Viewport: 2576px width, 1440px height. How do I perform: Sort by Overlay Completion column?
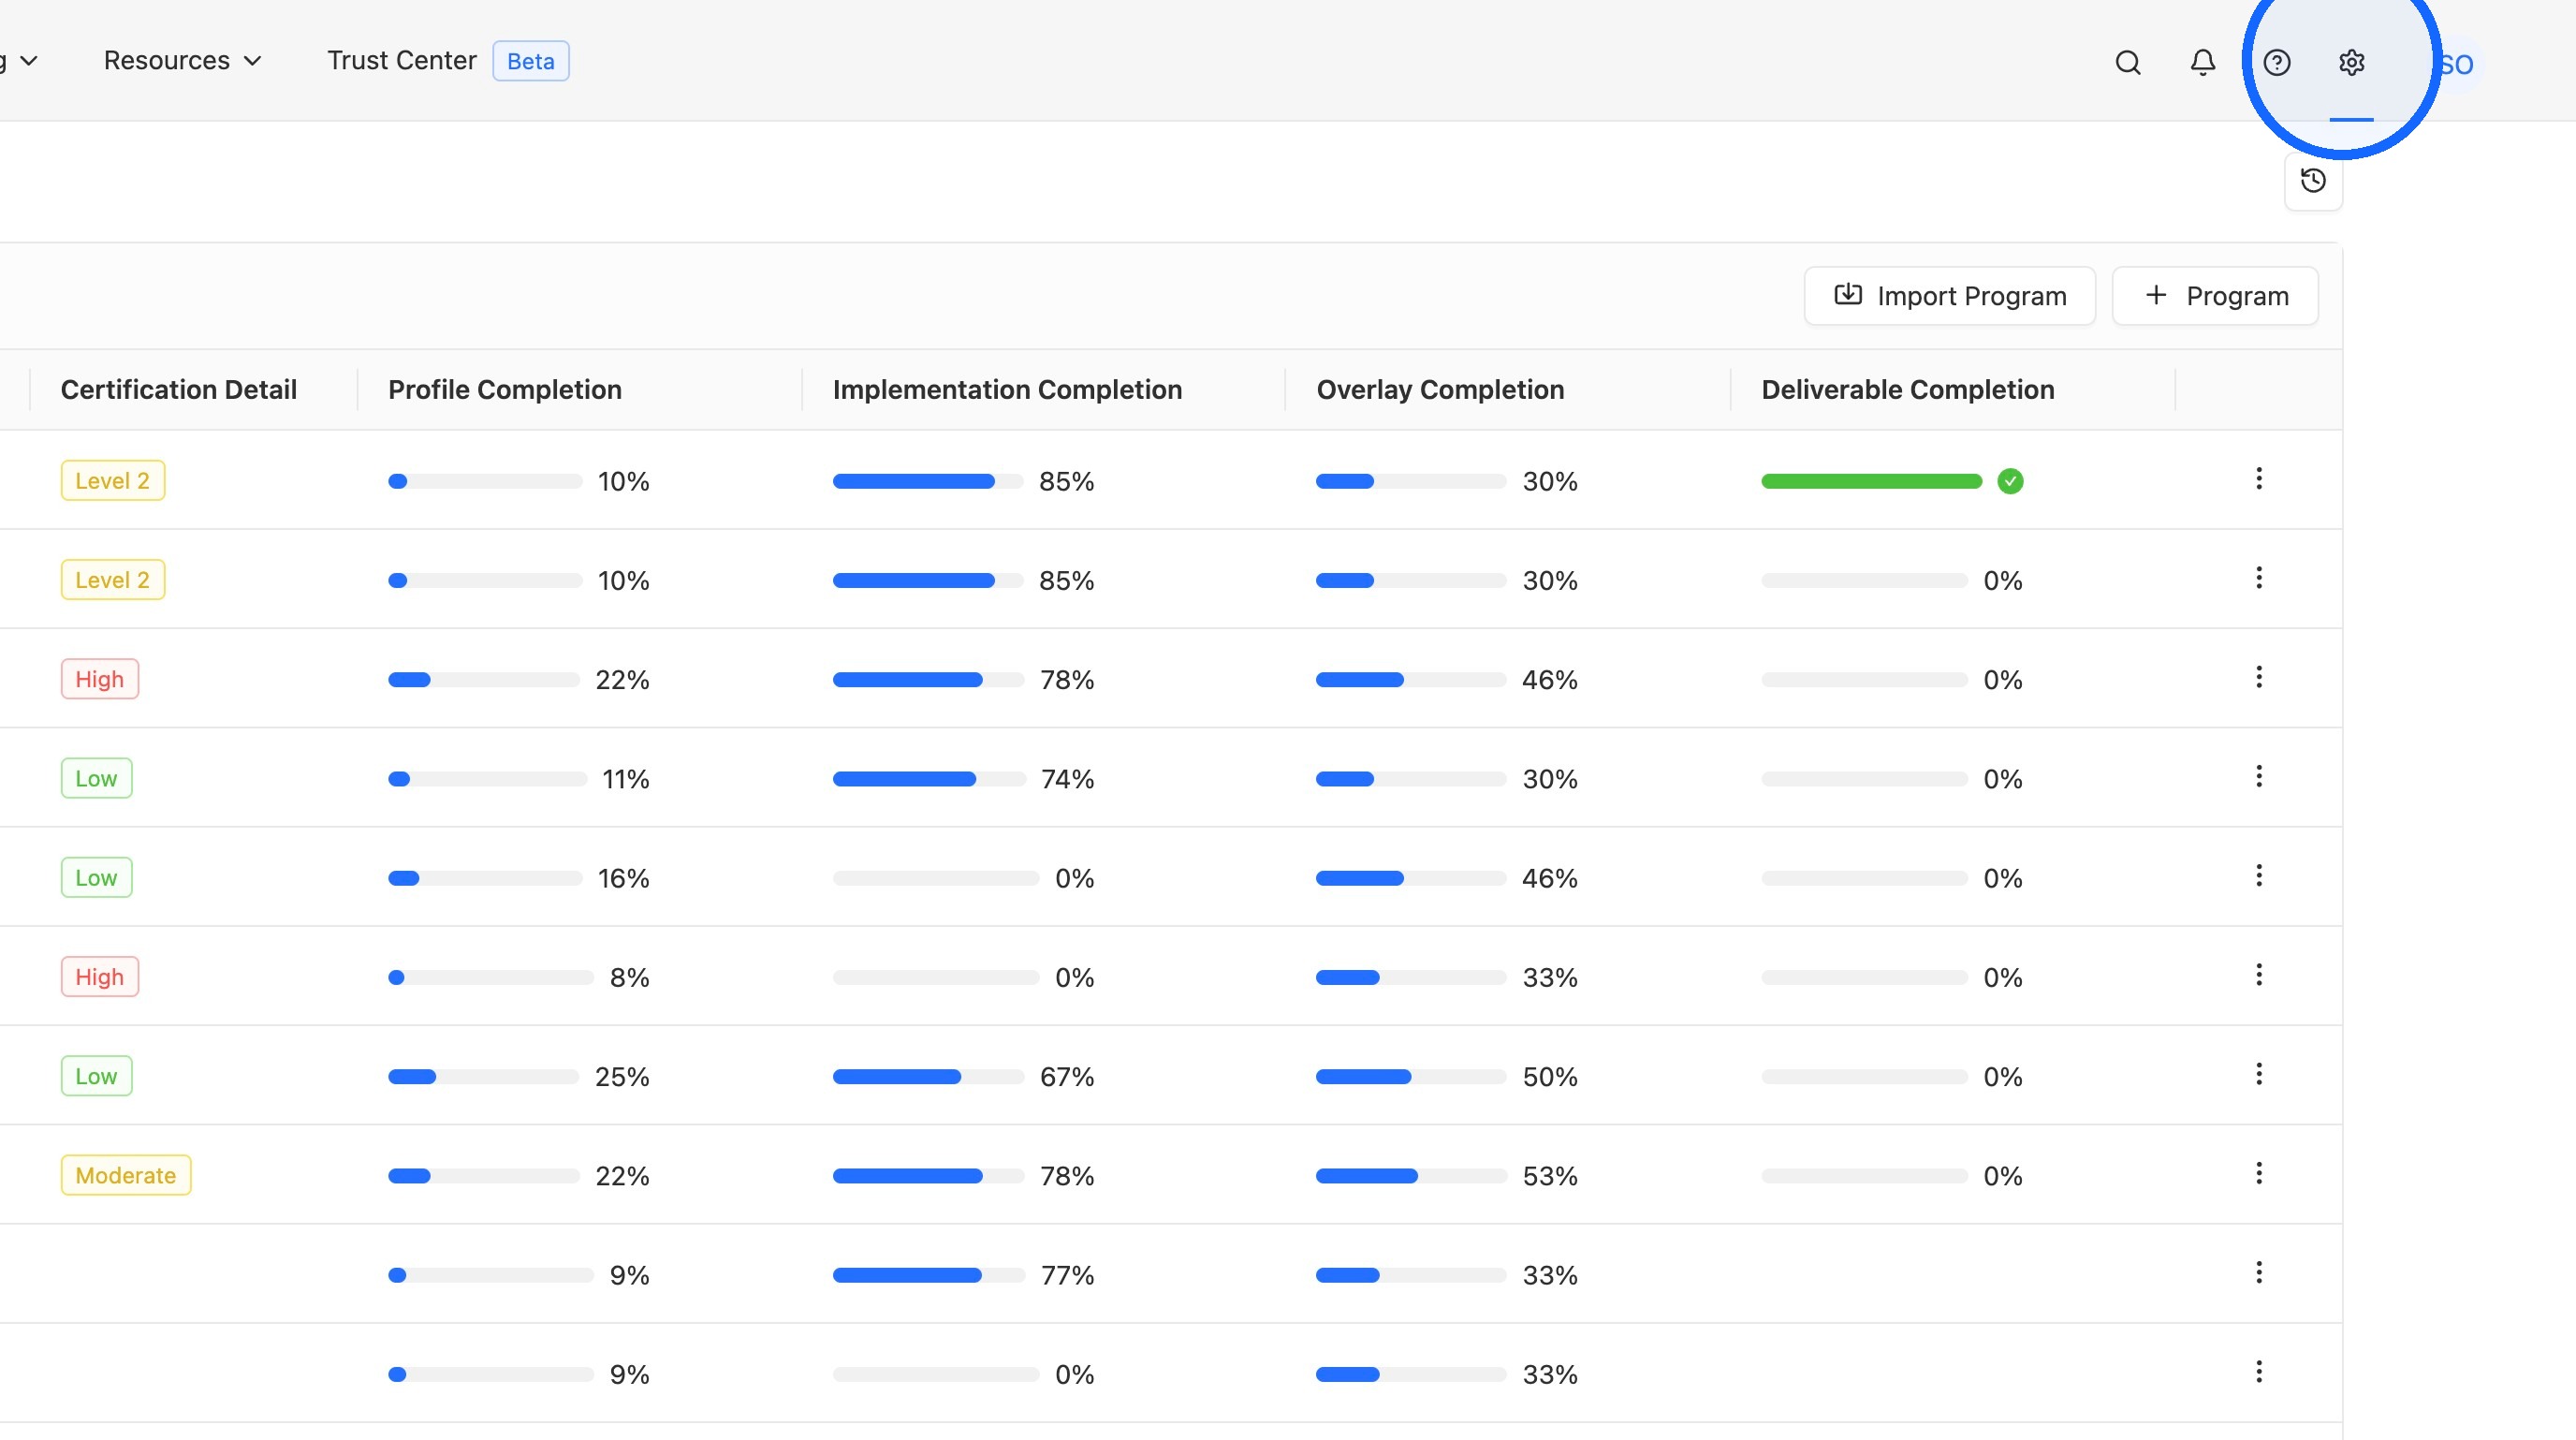coord(1440,390)
